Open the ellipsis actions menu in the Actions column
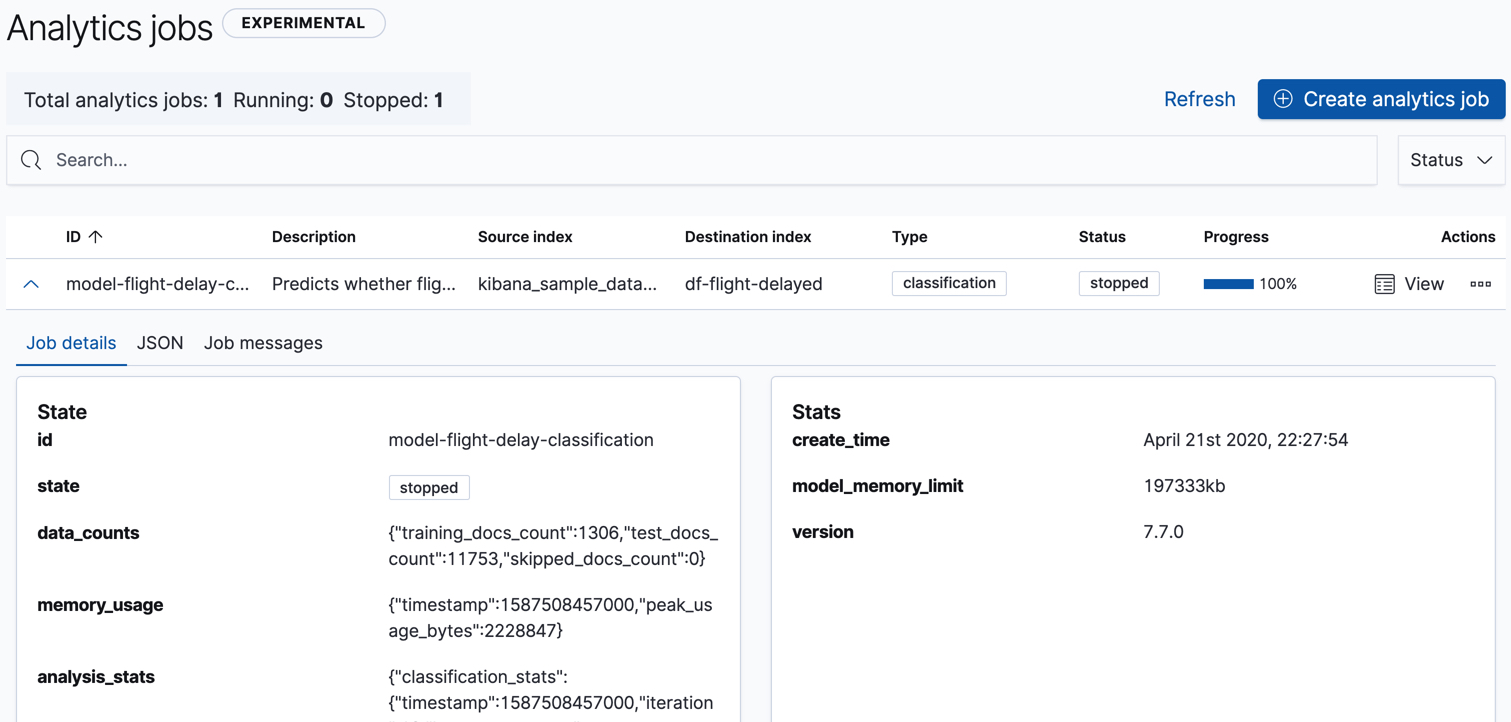The image size is (1511, 722). pos(1481,284)
